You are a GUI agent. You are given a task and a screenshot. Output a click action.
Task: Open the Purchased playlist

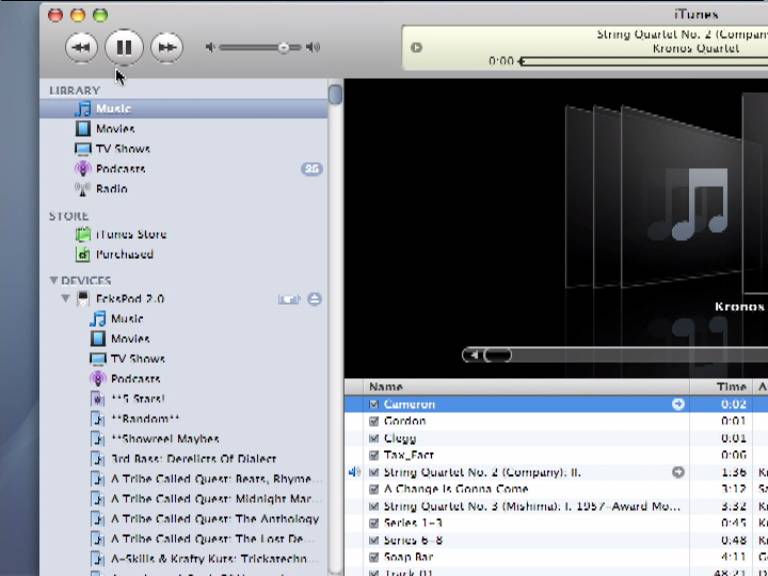[183, 255]
